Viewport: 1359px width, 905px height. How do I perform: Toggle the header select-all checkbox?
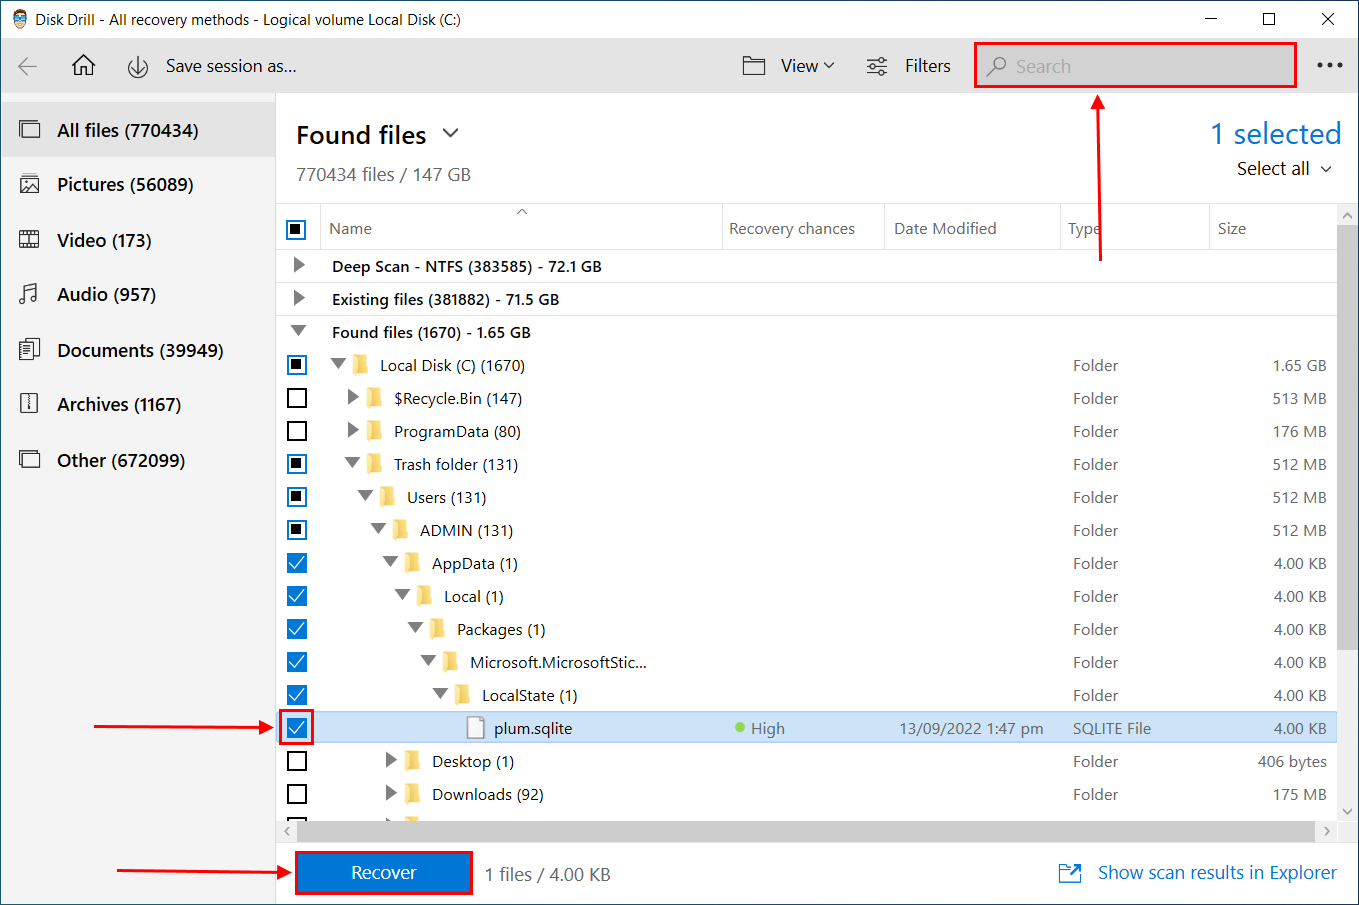tap(296, 229)
